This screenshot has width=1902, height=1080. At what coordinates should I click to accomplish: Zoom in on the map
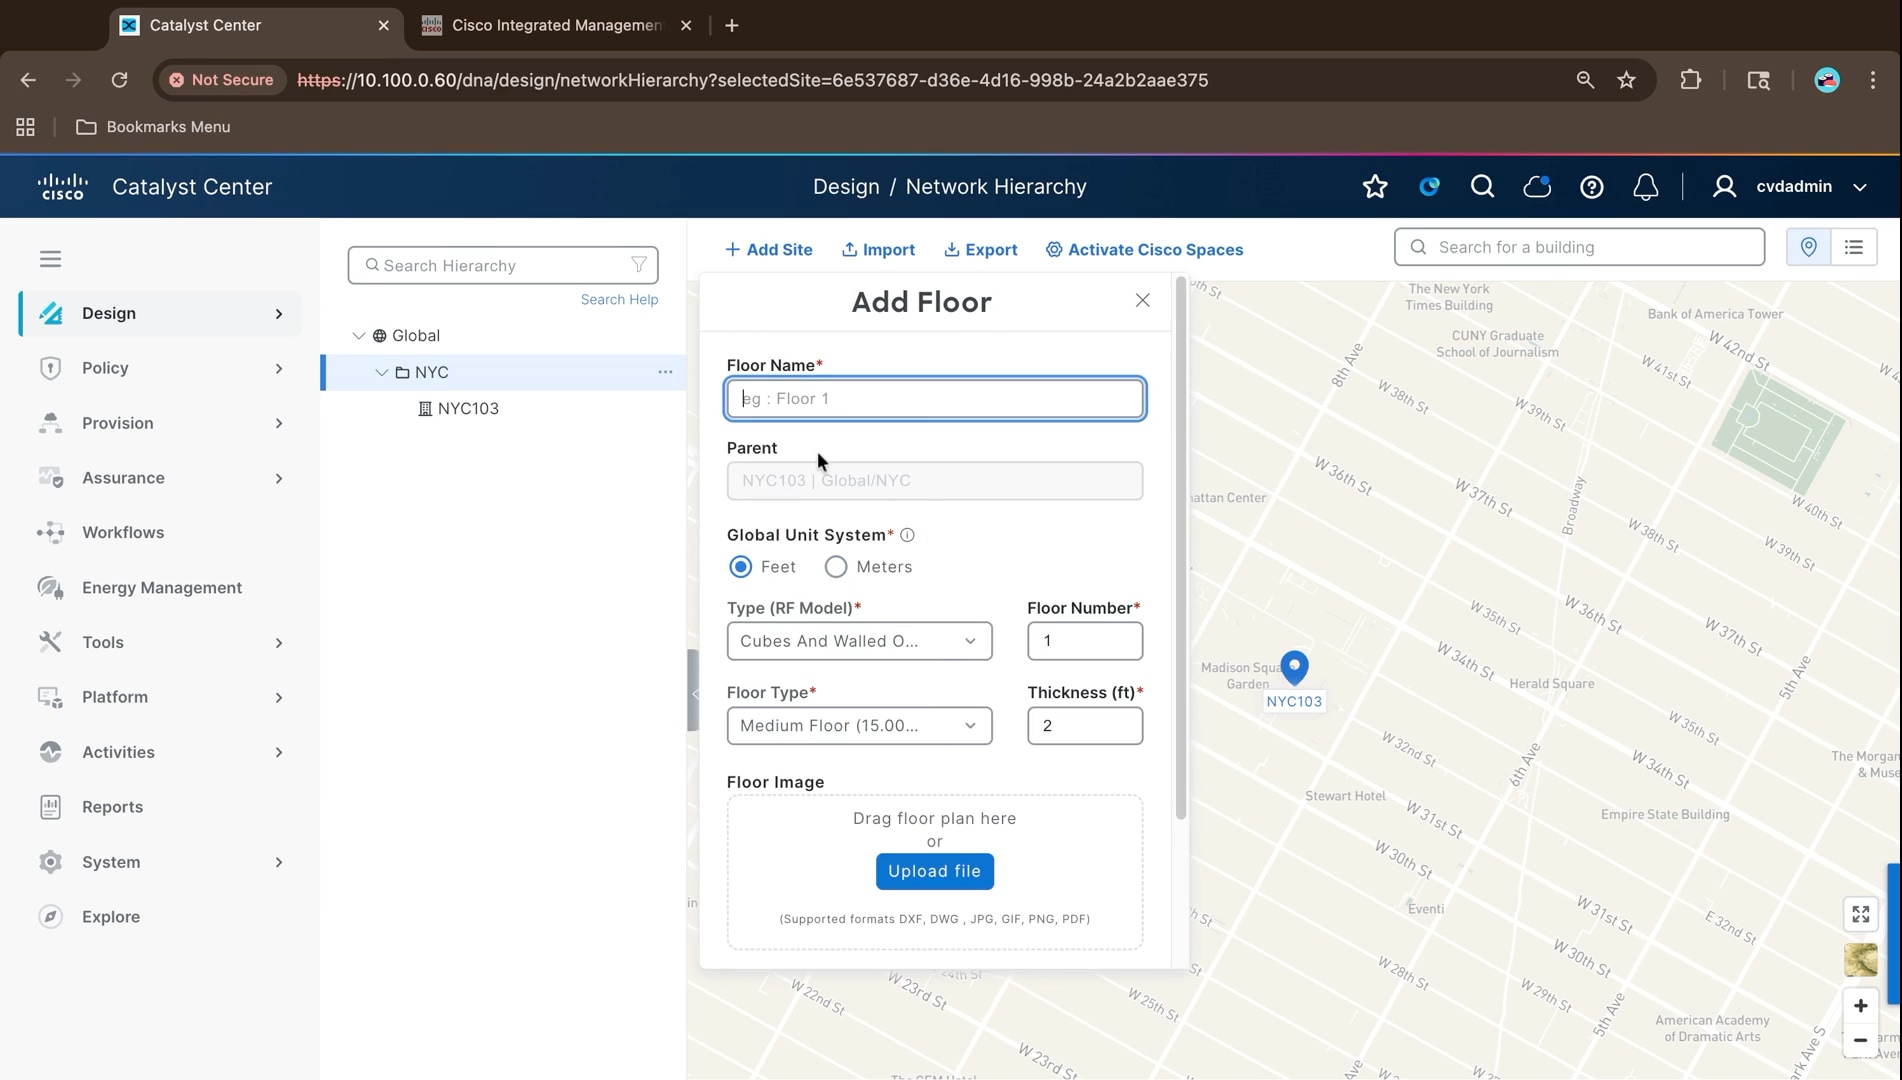pyautogui.click(x=1860, y=1006)
